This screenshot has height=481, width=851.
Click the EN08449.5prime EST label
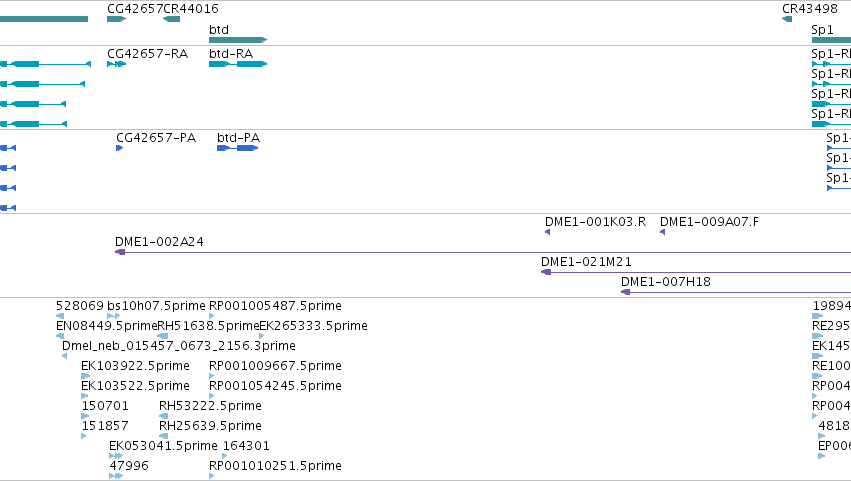pyautogui.click(x=106, y=326)
